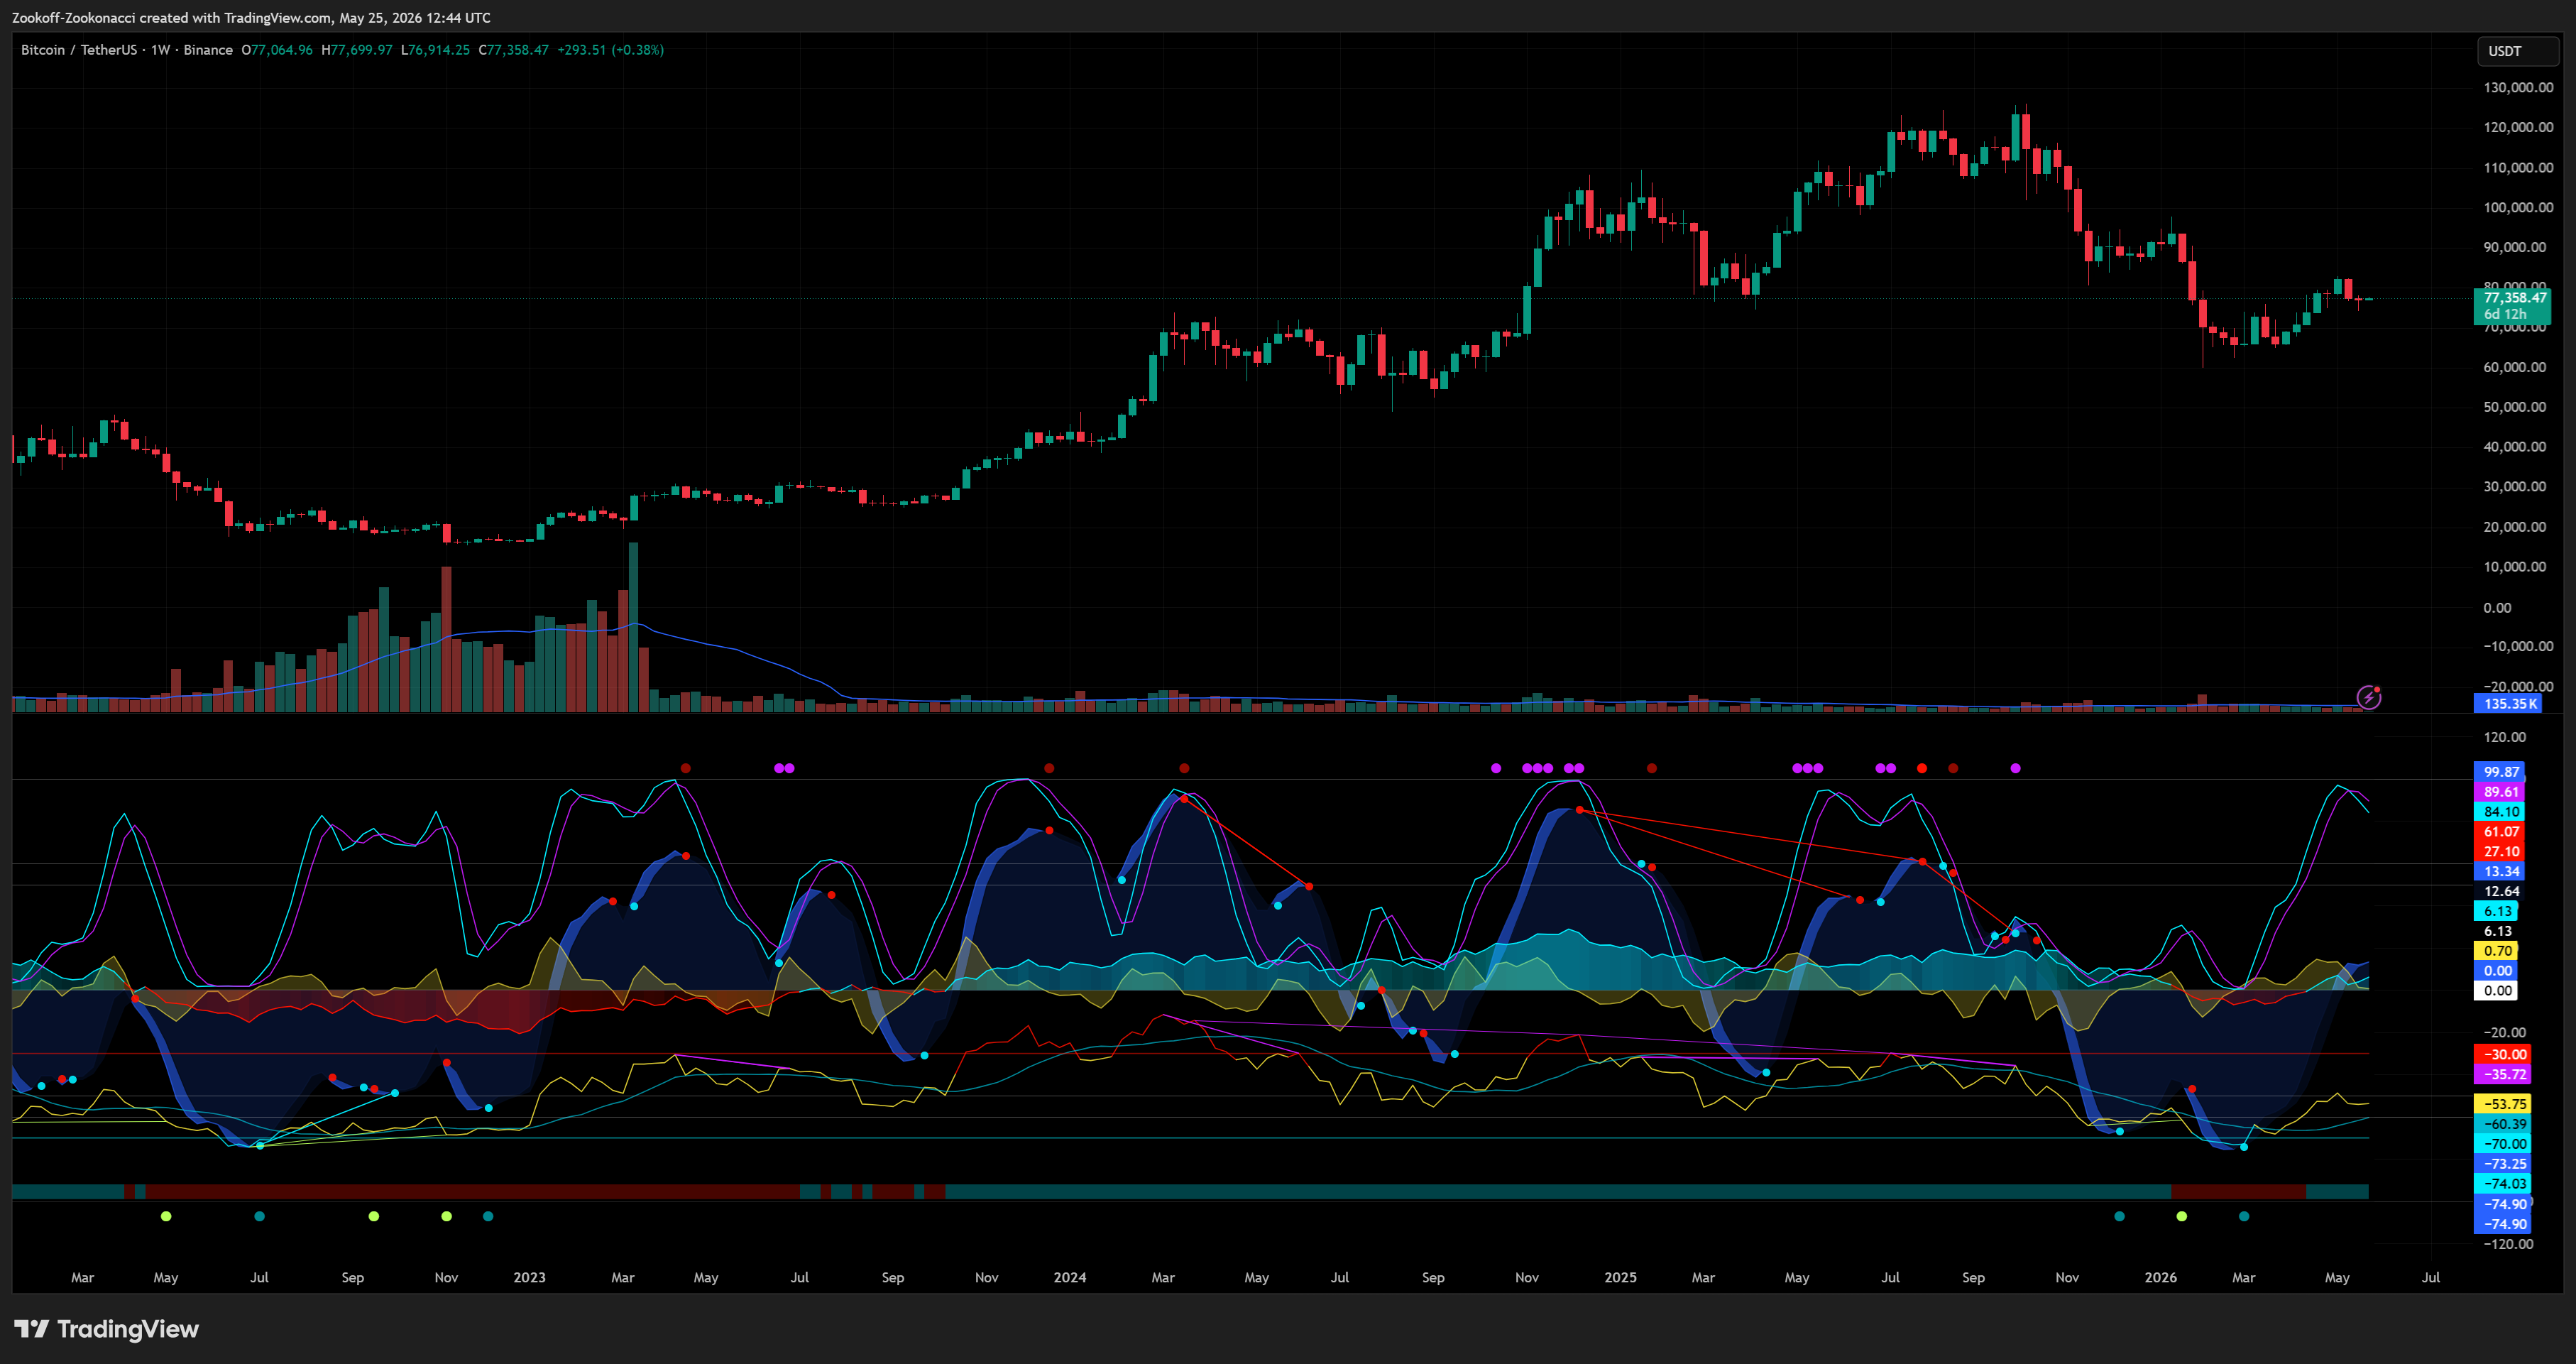Click the cyan 84.10 indicator value
The width and height of the screenshot is (2576, 1364).
(2499, 812)
